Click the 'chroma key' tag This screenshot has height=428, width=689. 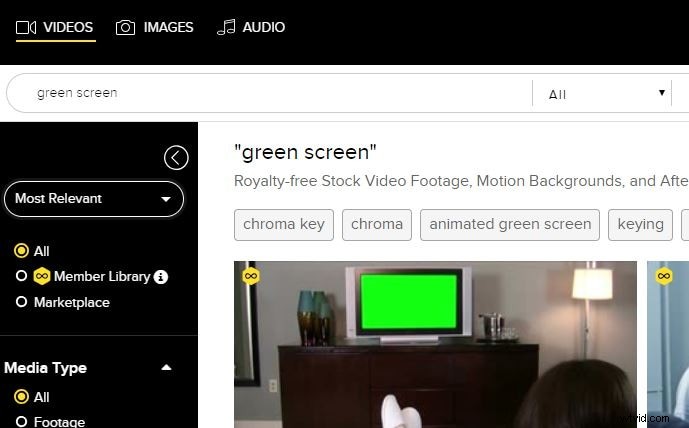284,225
